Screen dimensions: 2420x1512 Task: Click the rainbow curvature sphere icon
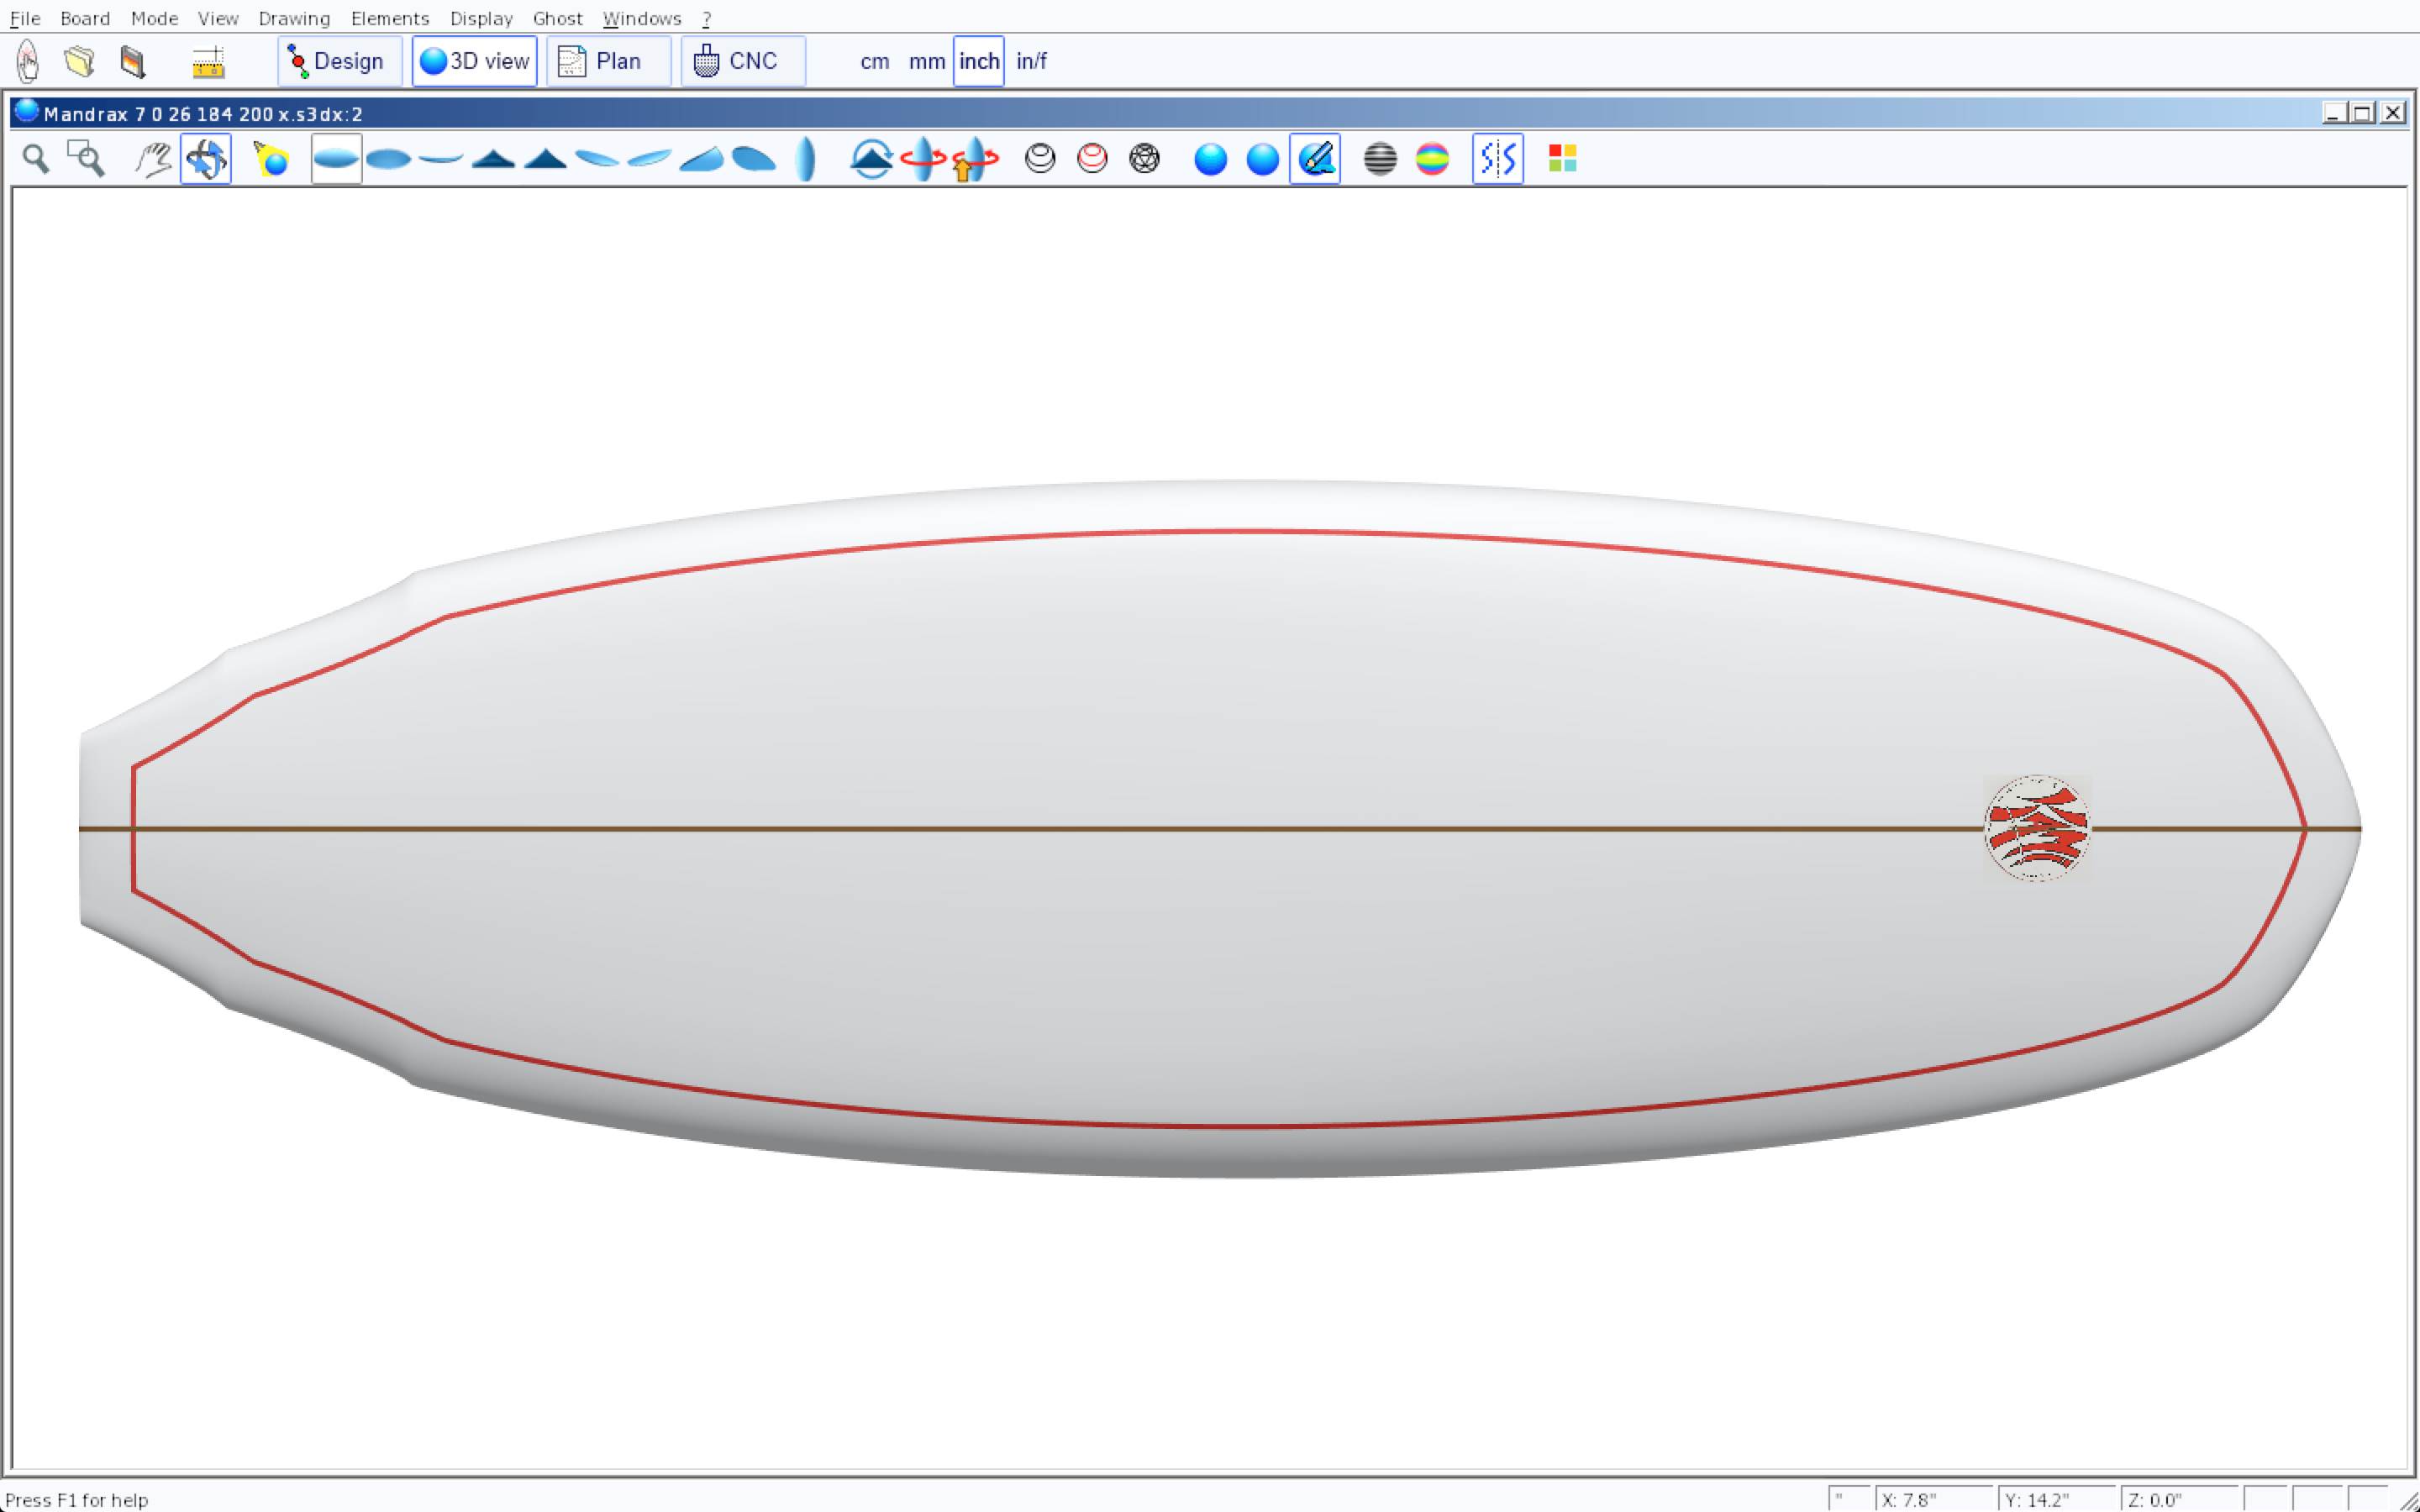(1432, 159)
